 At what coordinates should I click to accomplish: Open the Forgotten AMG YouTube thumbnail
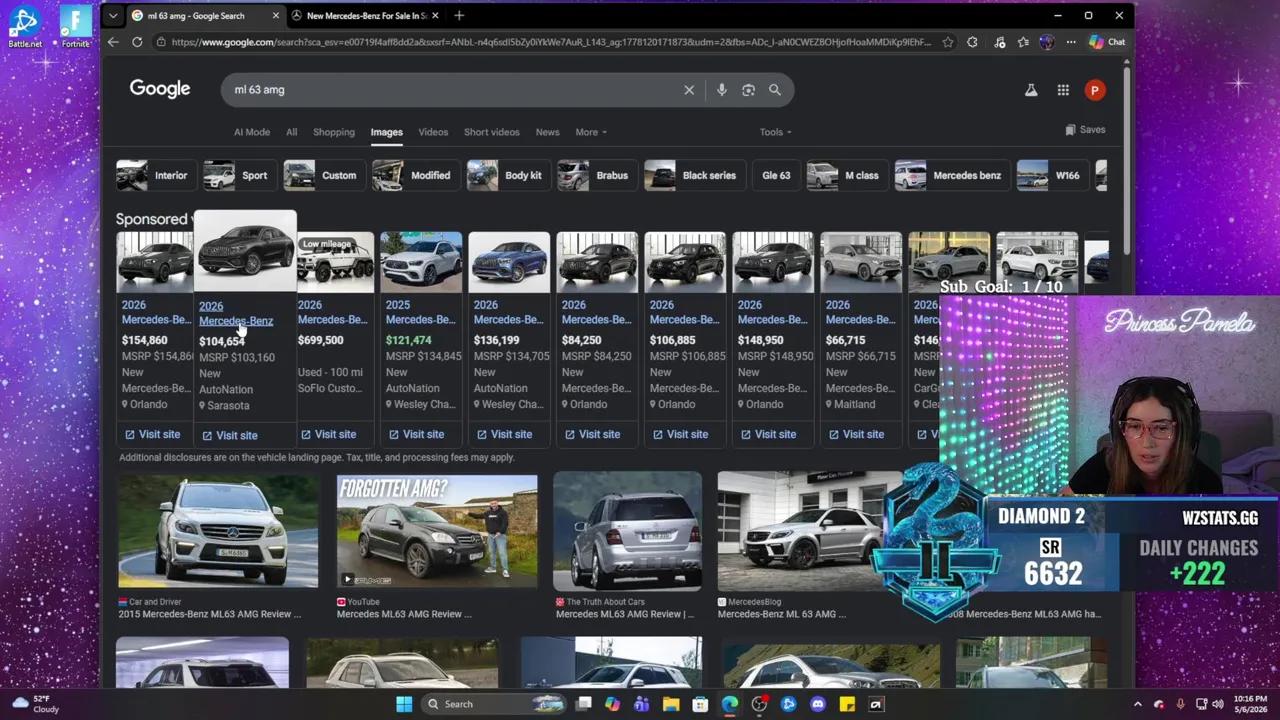437,530
